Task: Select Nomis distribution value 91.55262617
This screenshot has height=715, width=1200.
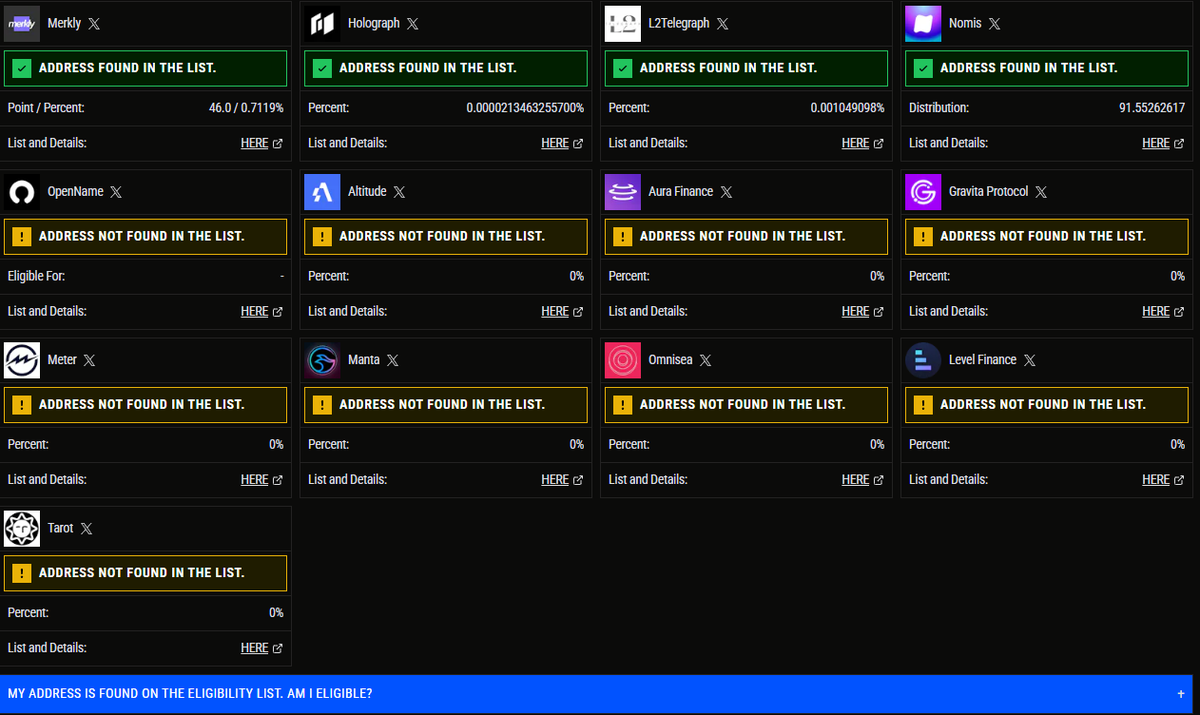Action: (1151, 107)
